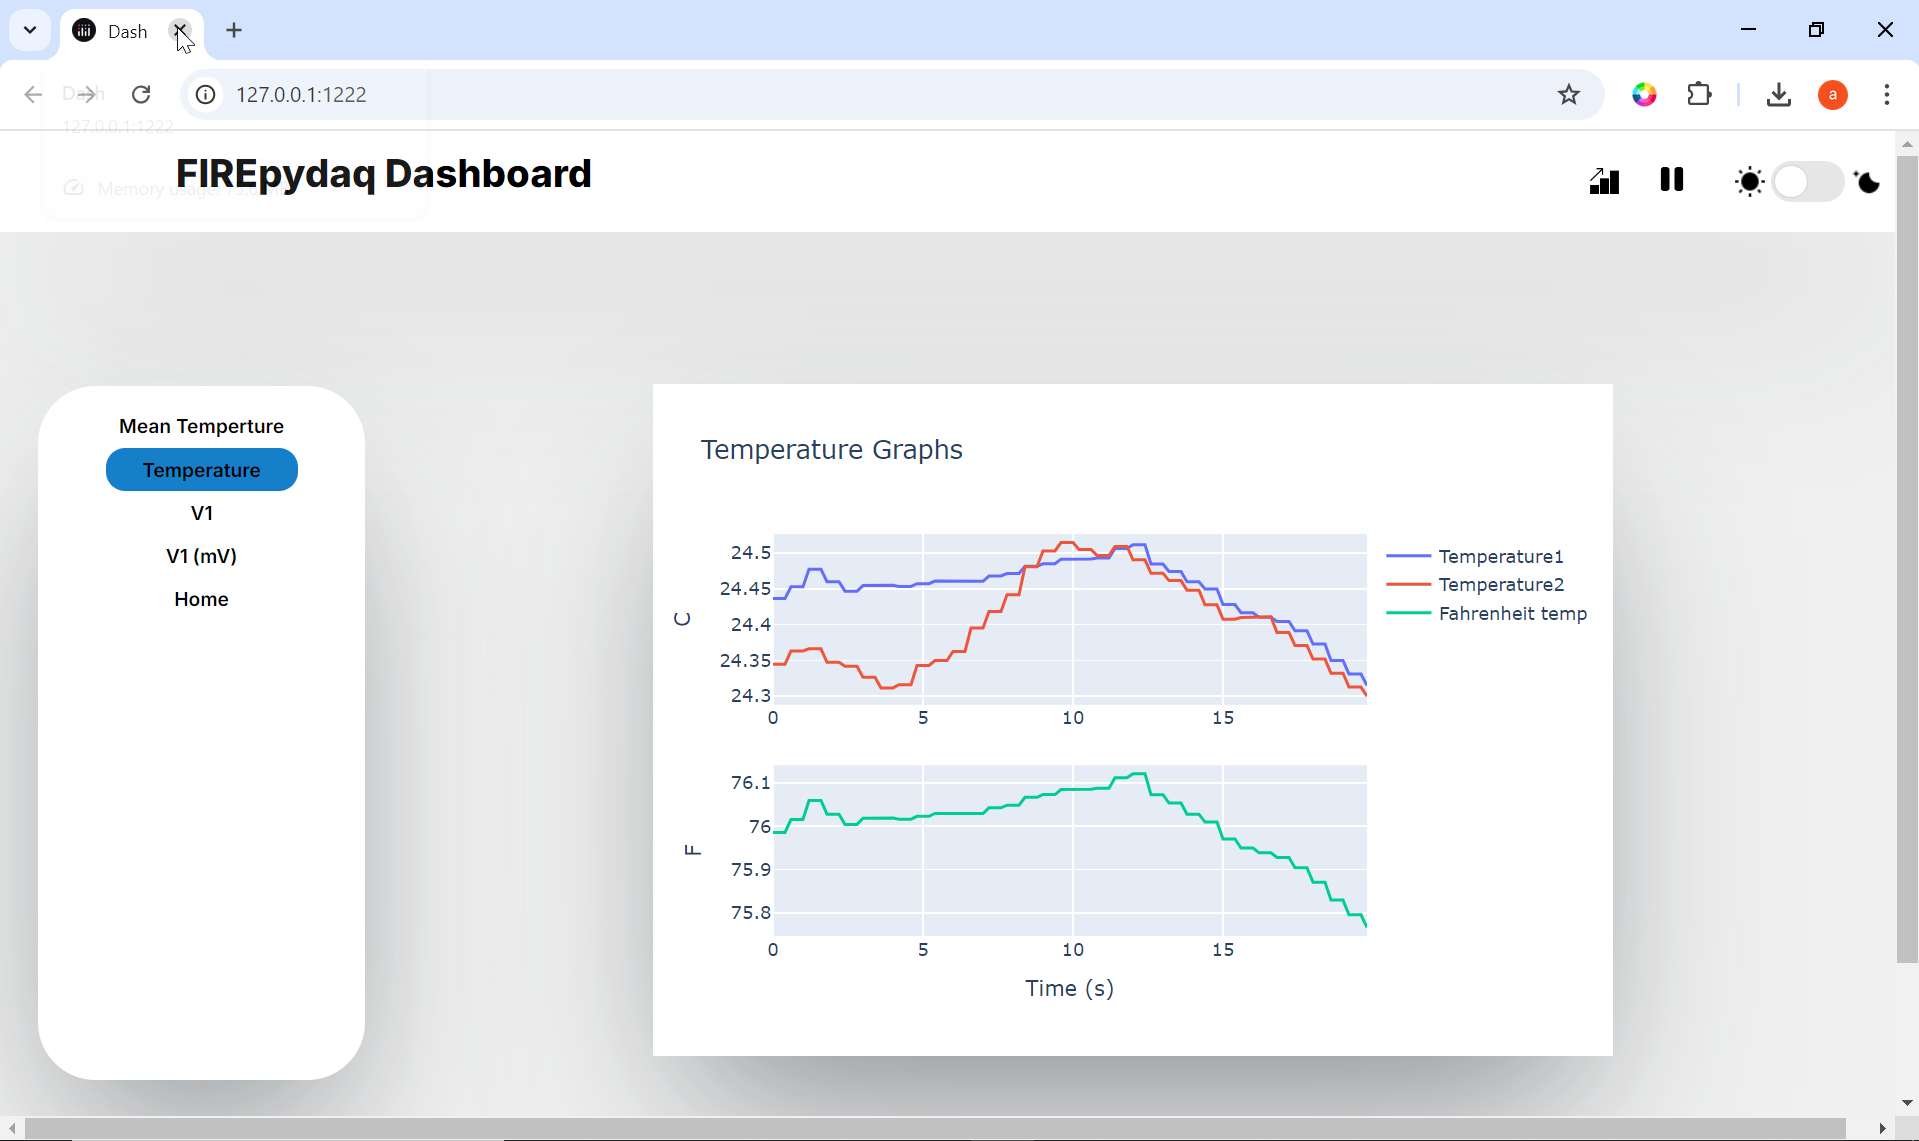Click the C y-axis label
Screen dimensions: 1919x1141
[682, 619]
